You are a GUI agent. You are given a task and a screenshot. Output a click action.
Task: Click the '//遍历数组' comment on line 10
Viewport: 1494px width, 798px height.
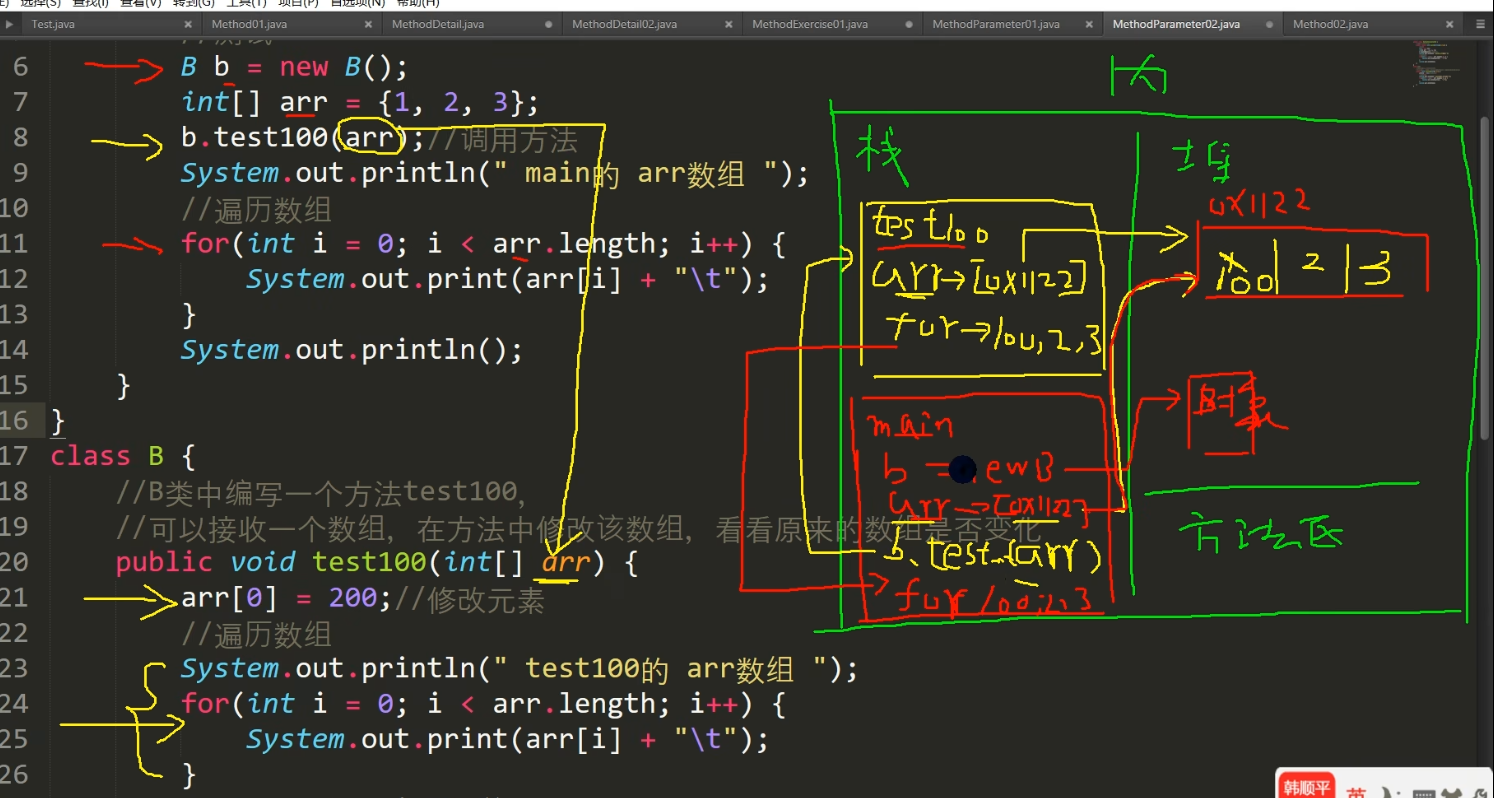[256, 209]
